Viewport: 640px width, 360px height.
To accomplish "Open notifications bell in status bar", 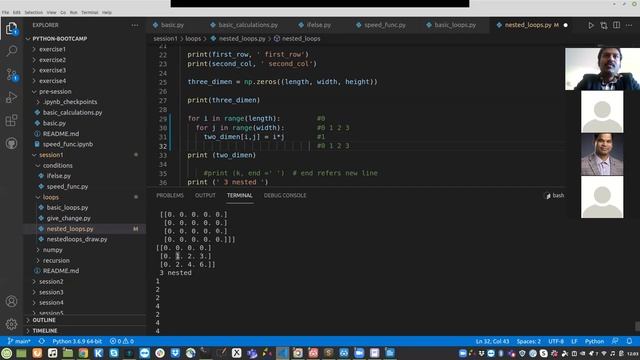I will pos(629,341).
